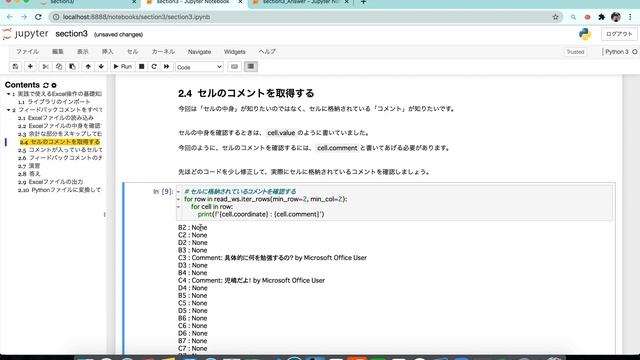Fold the 'for cell in row' block

178,207
